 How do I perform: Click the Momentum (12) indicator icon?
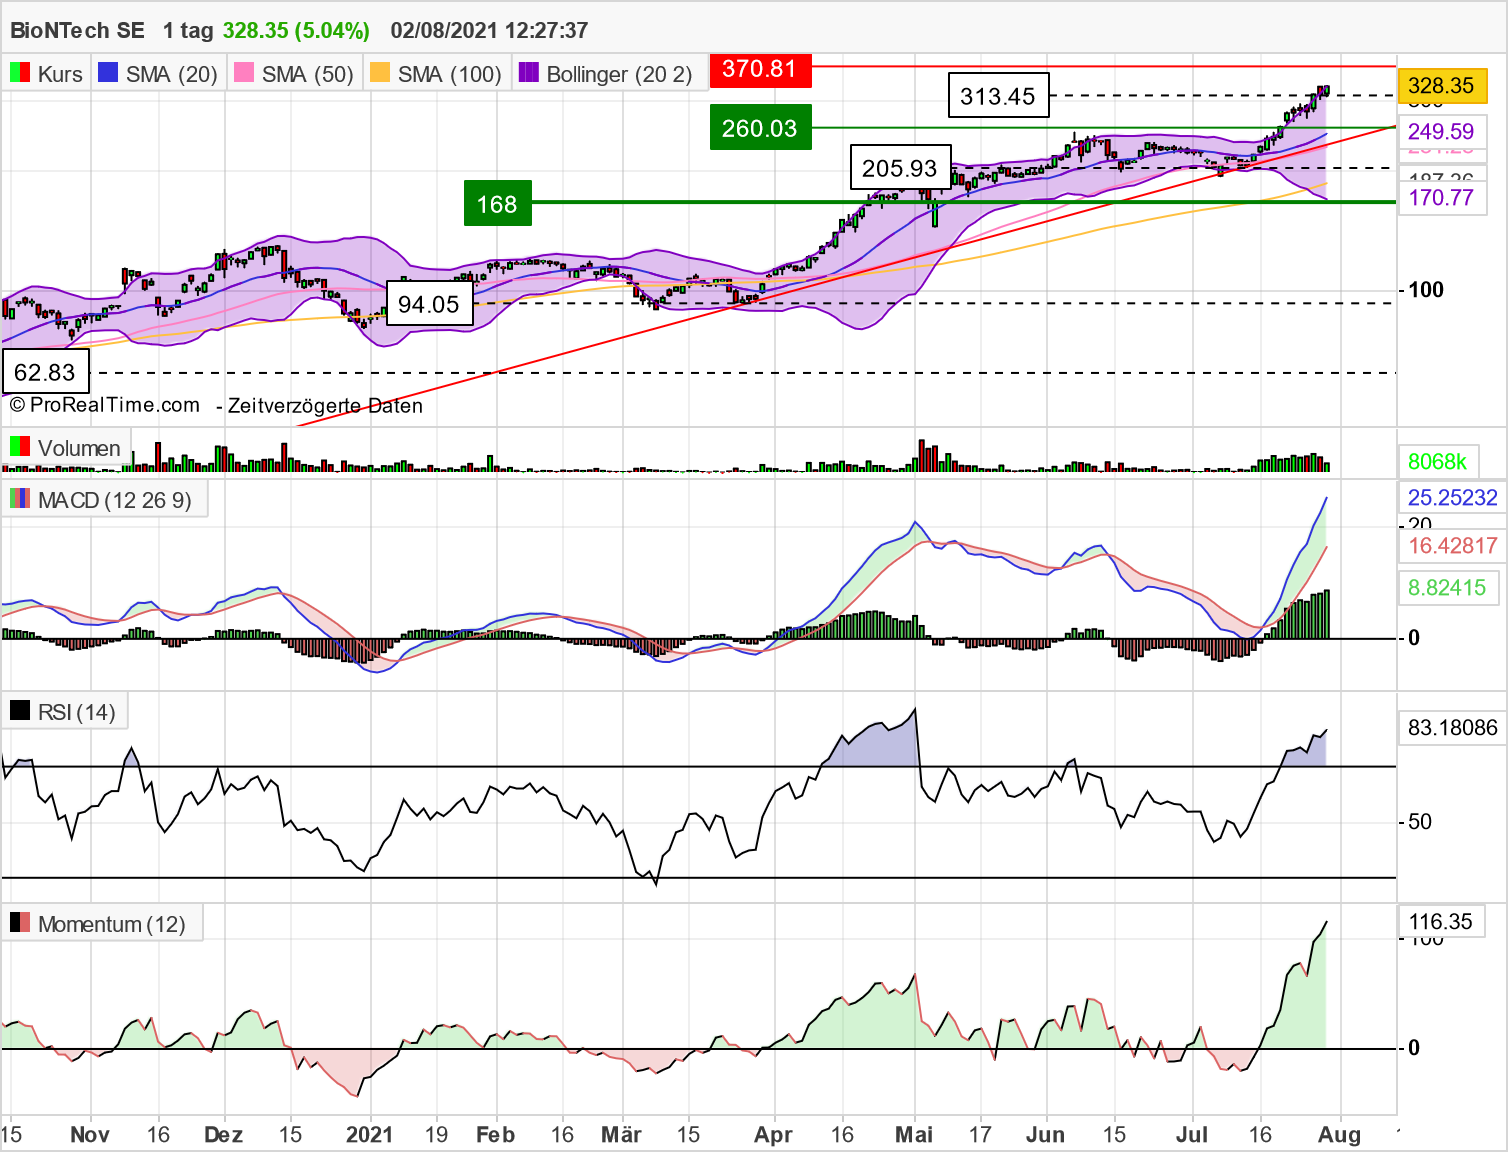(x=18, y=923)
